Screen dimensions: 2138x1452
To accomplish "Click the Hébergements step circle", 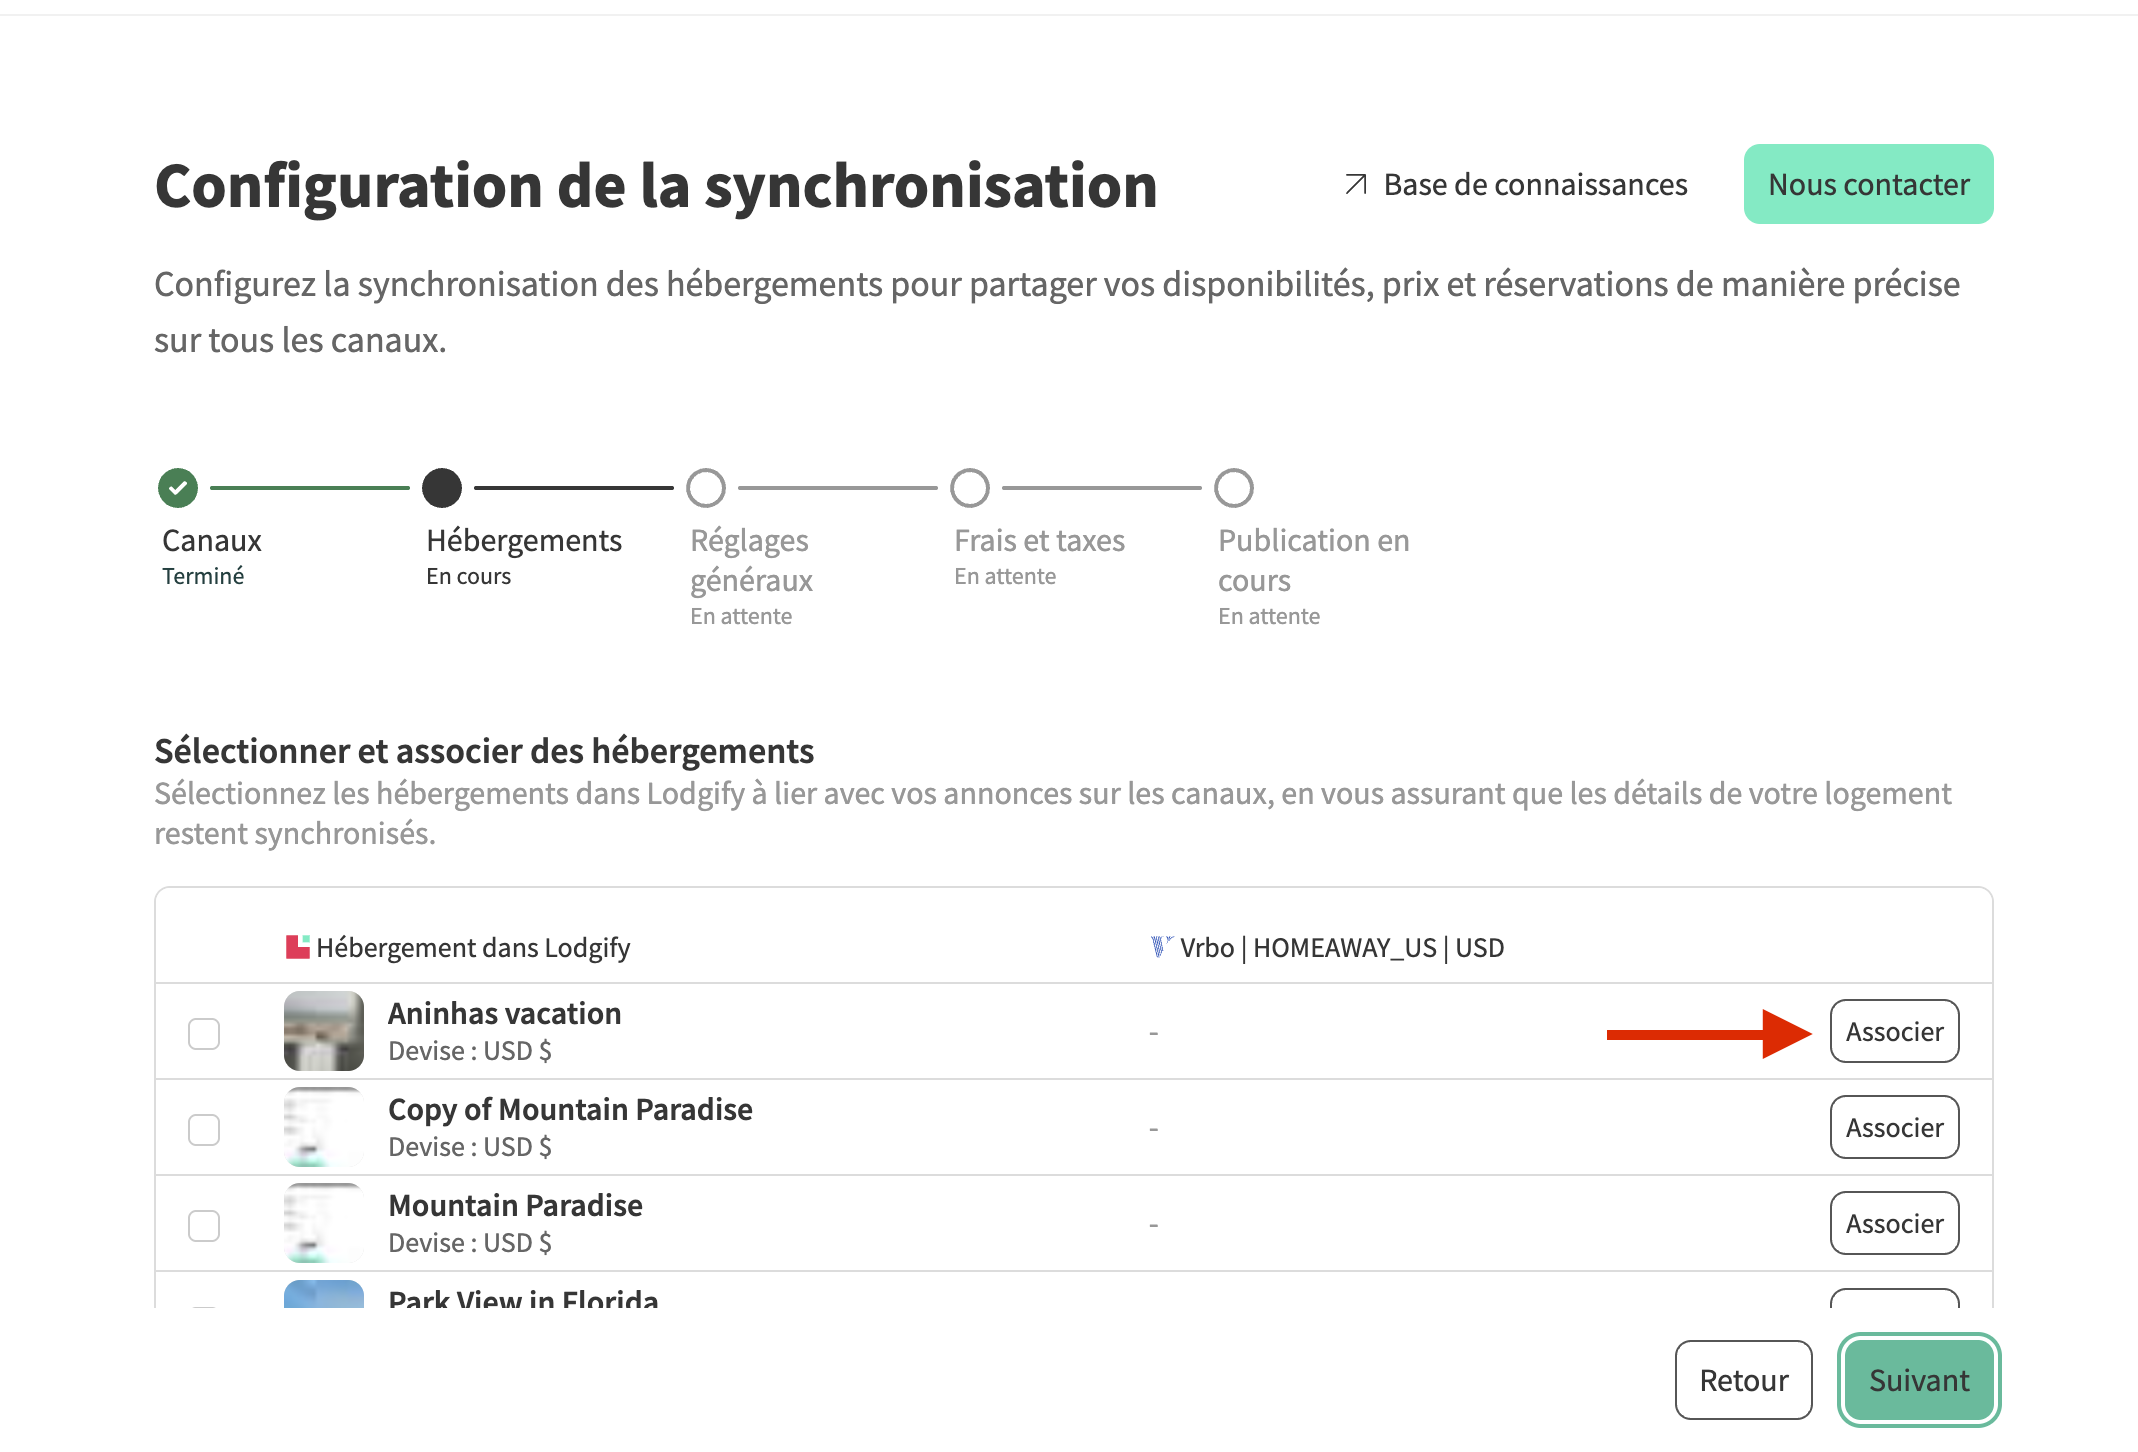I will [x=442, y=488].
